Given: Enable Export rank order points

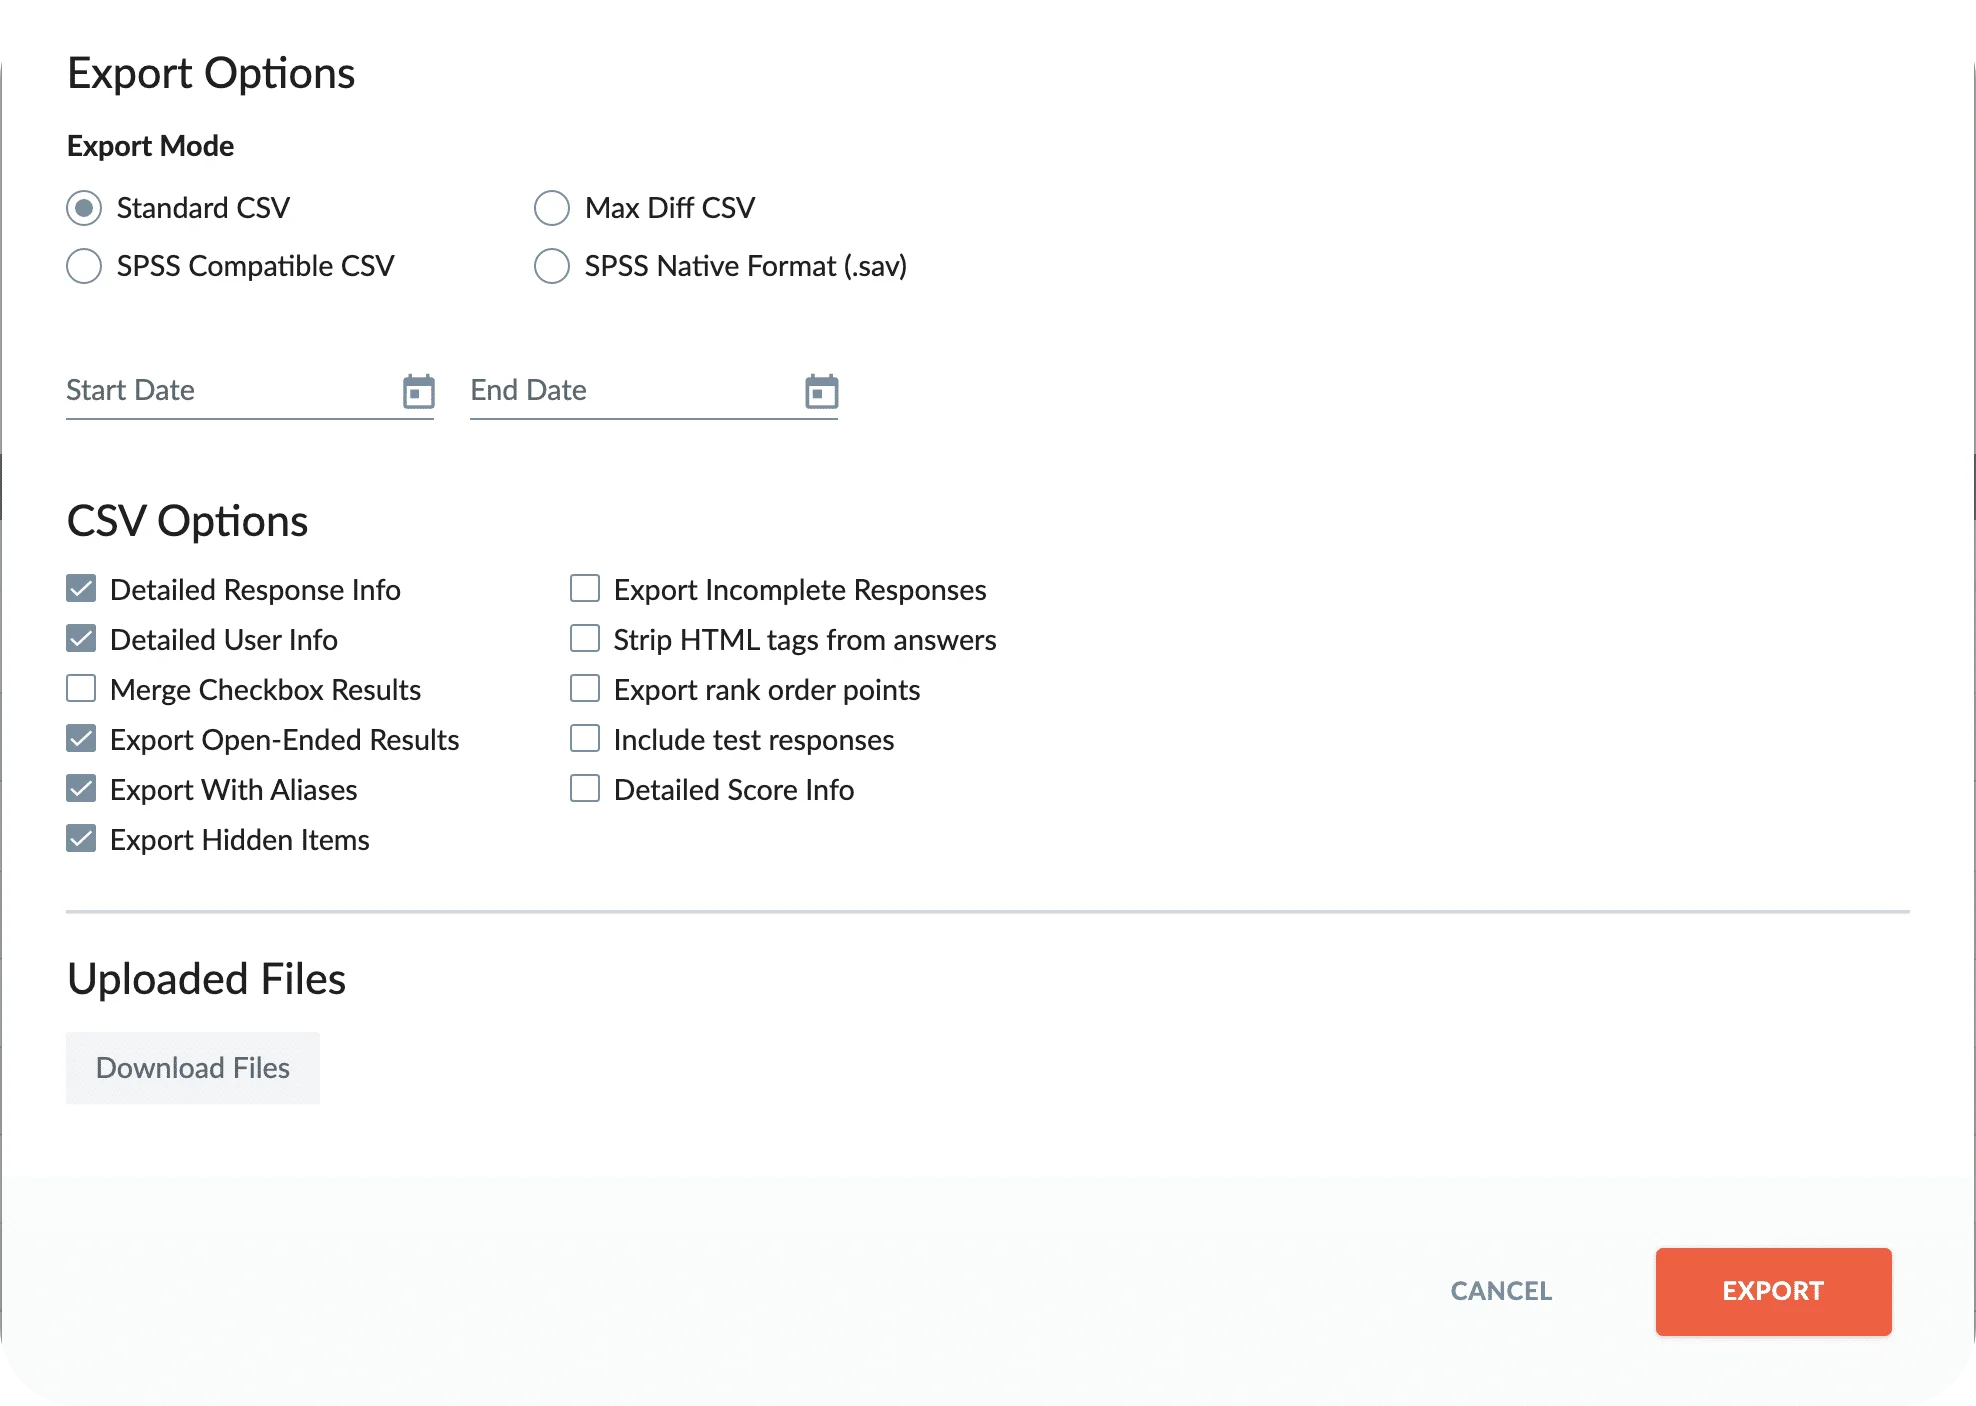Looking at the screenshot, I should click(x=585, y=689).
